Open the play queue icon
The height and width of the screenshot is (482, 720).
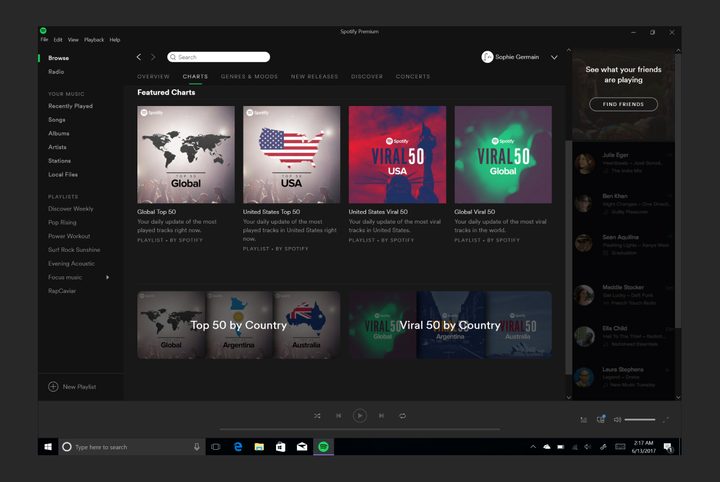(x=584, y=420)
